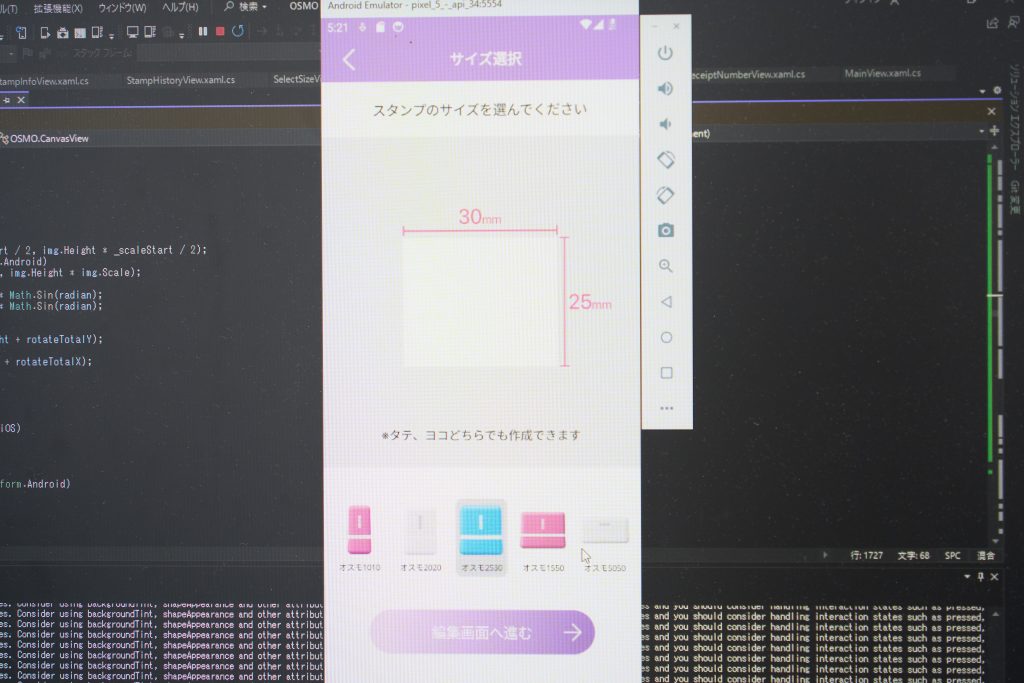
Task: Switch to the ReceiptNumberView.xaml.cs tab
Action: coord(748,74)
